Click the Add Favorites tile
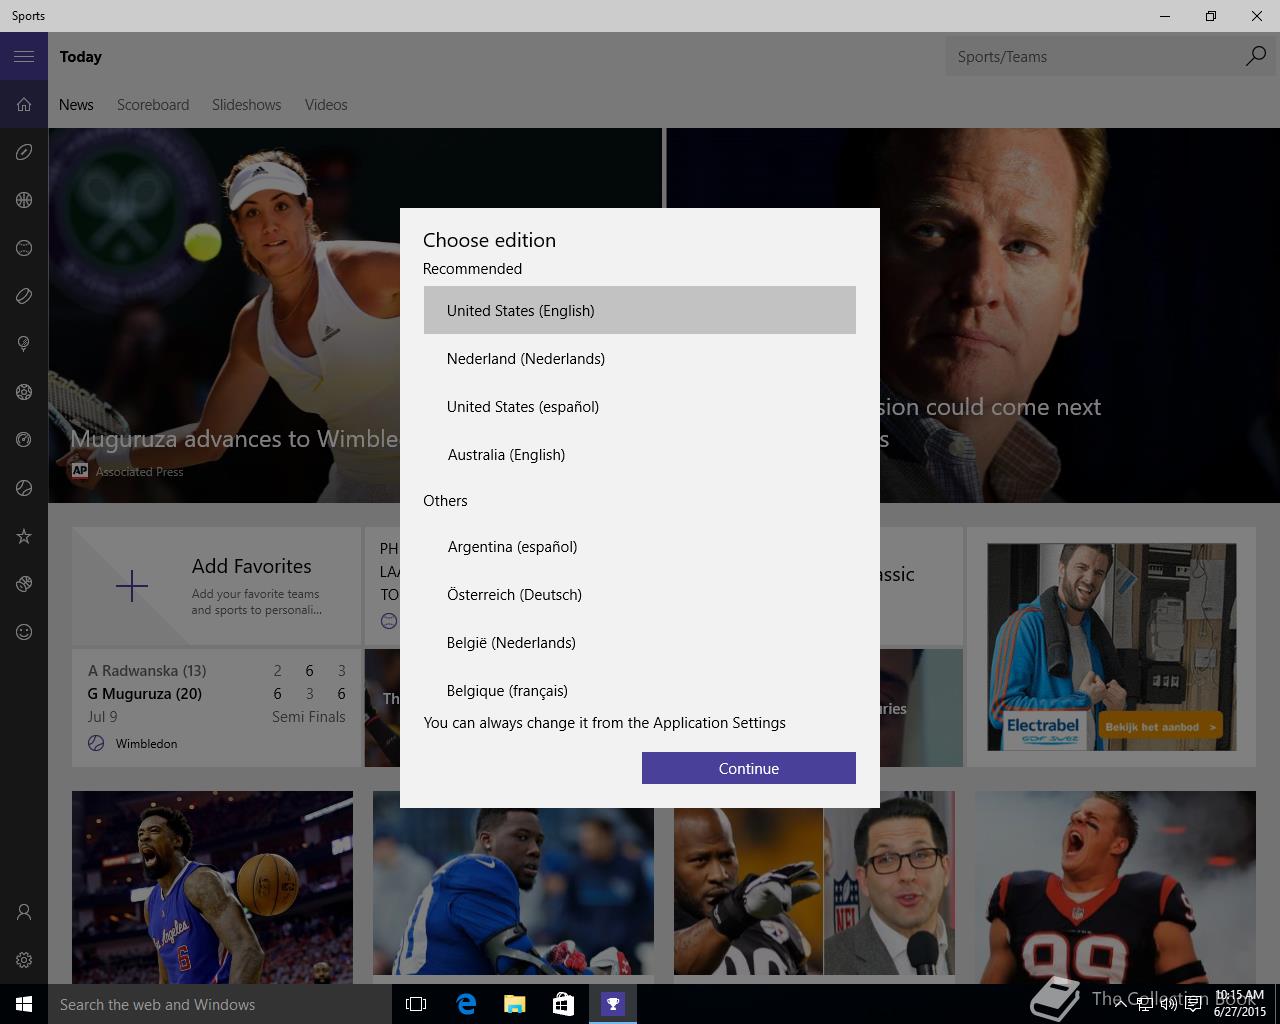 pyautogui.click(x=216, y=586)
